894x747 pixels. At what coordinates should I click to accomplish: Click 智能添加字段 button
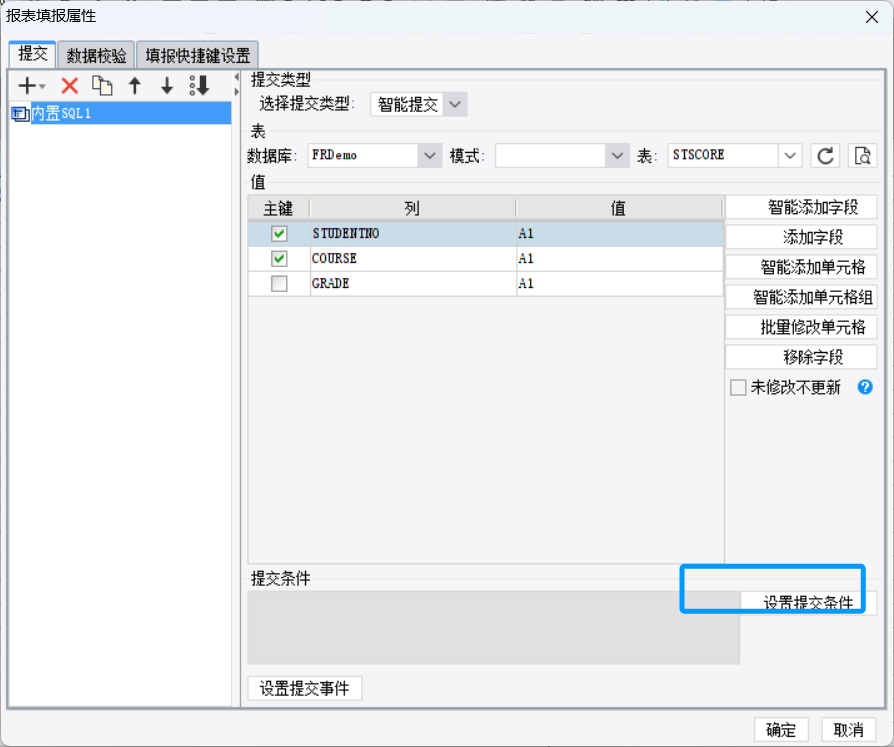pyautogui.click(x=801, y=207)
